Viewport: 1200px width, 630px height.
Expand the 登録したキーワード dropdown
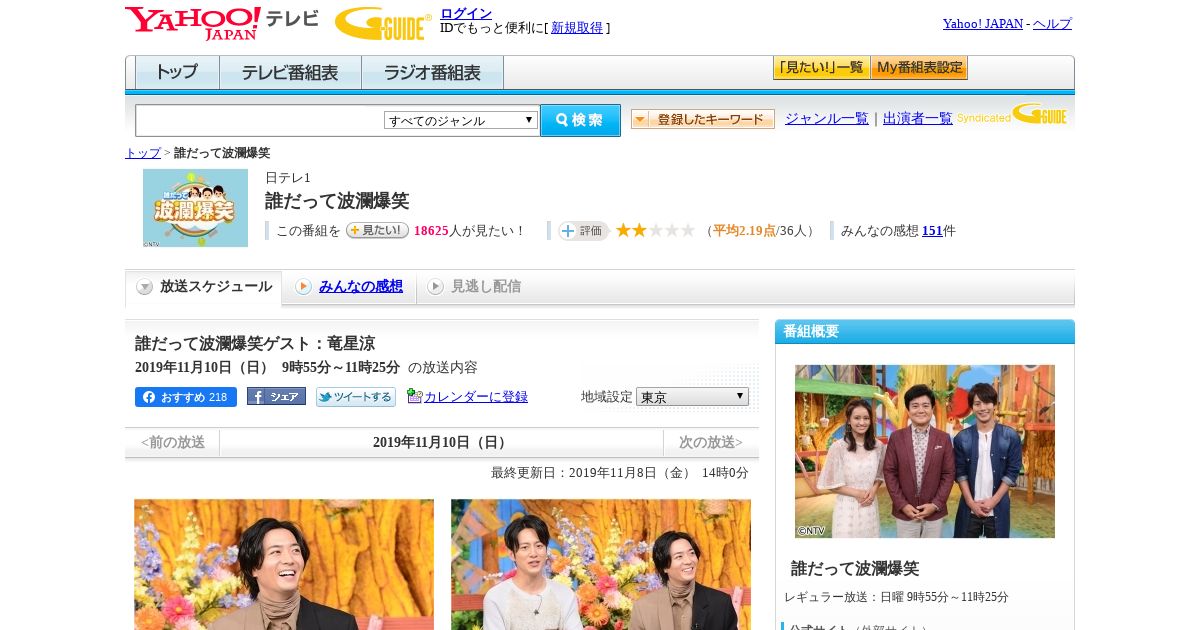(703, 119)
